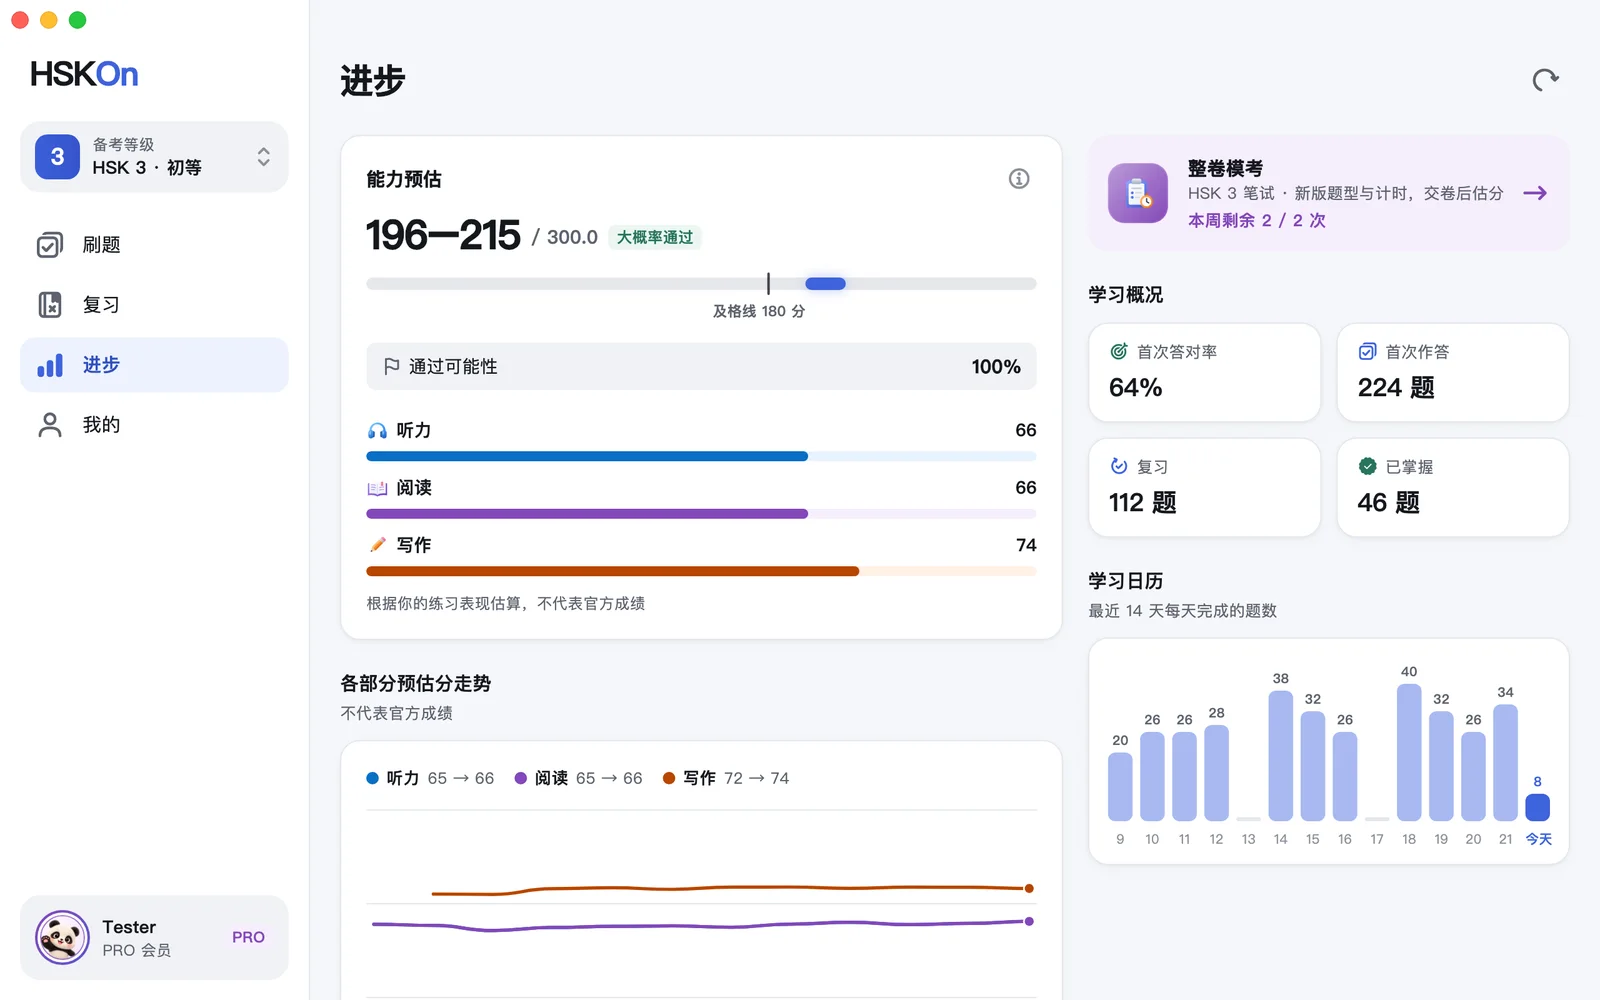The height and width of the screenshot is (1000, 1600).
Task: Open the 首次答对率 64% card
Action: click(1204, 372)
